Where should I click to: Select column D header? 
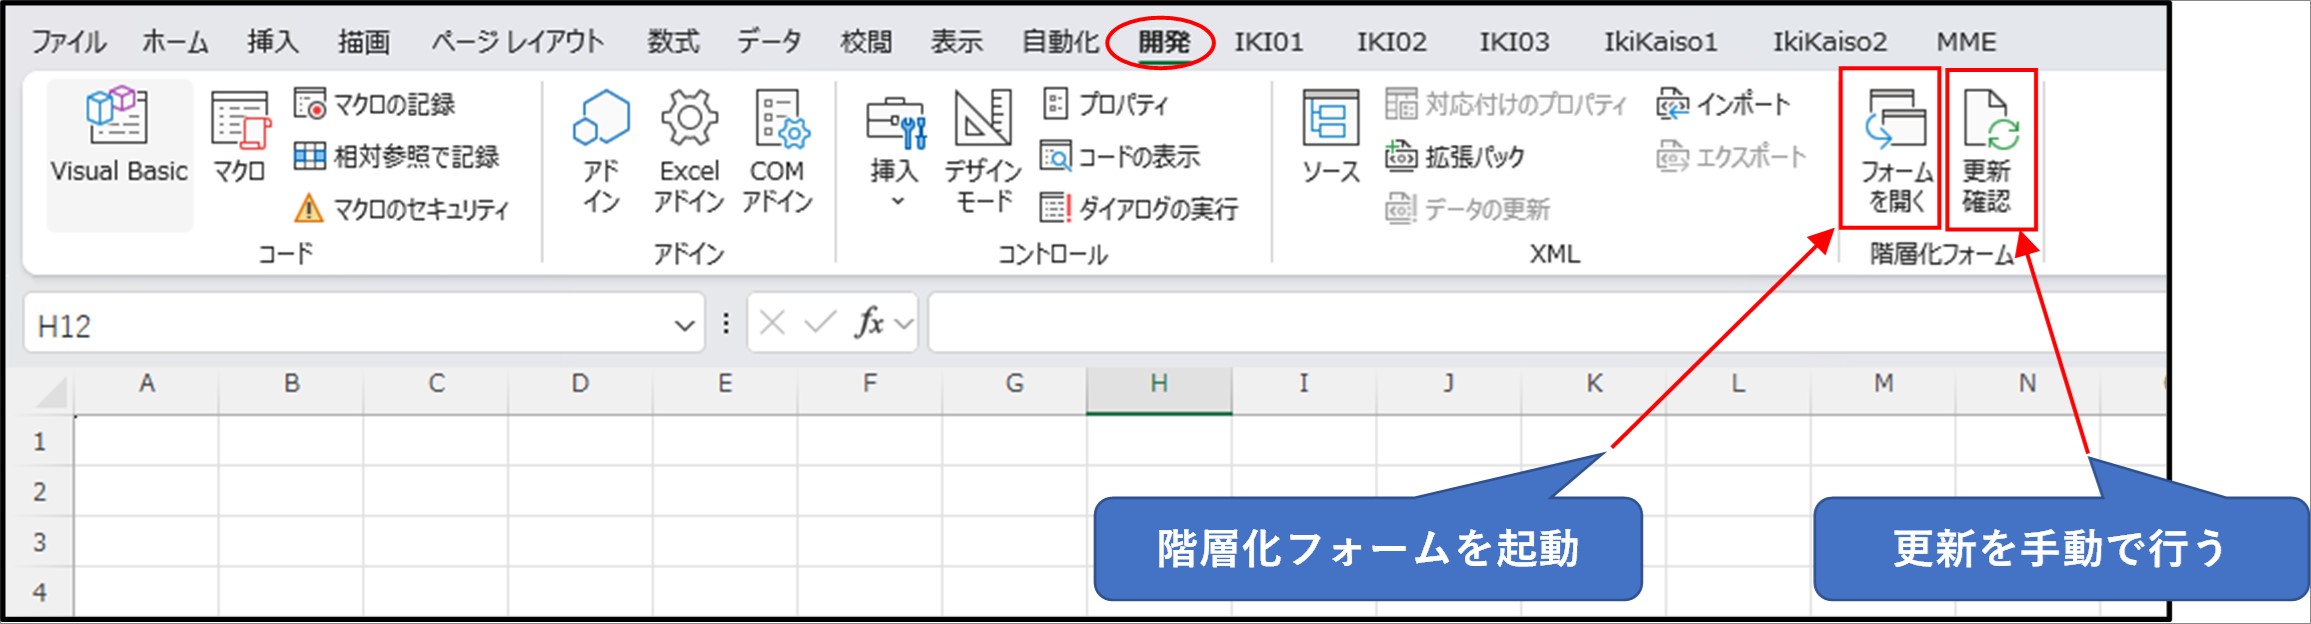tap(580, 384)
